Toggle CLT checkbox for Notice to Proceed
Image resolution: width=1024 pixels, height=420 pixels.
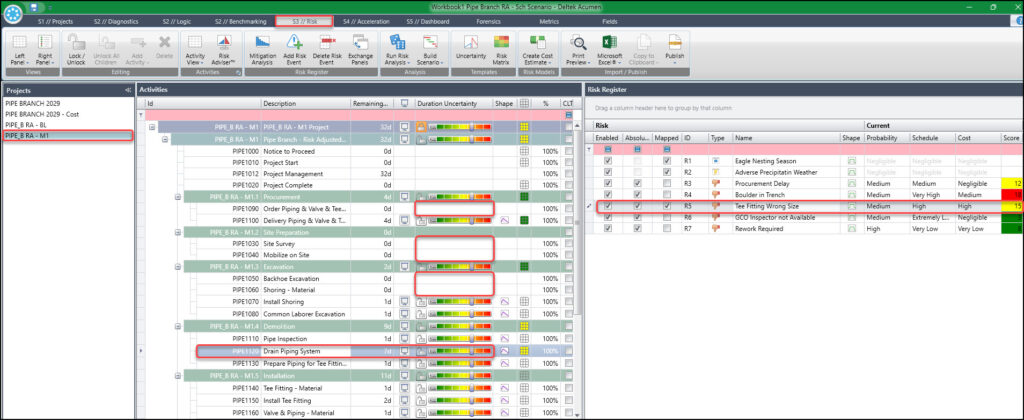tap(569, 152)
